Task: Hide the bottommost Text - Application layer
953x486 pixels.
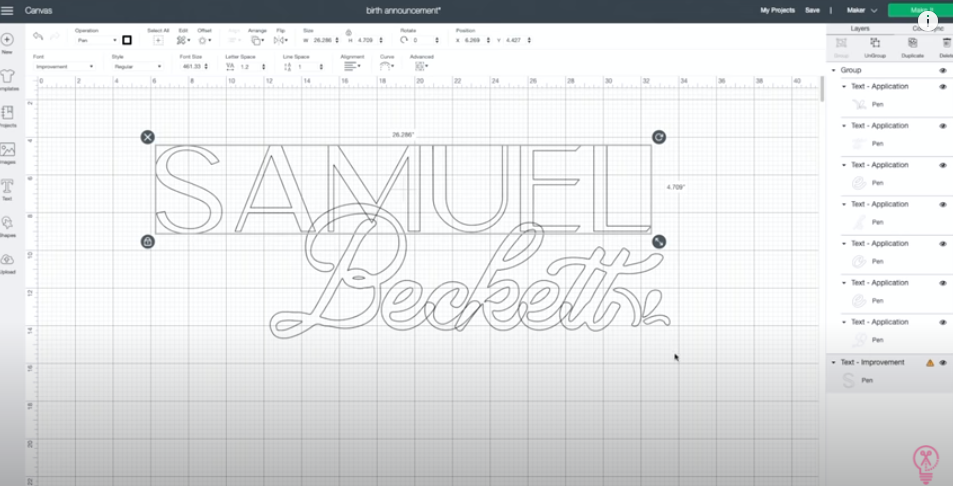Action: point(943,323)
